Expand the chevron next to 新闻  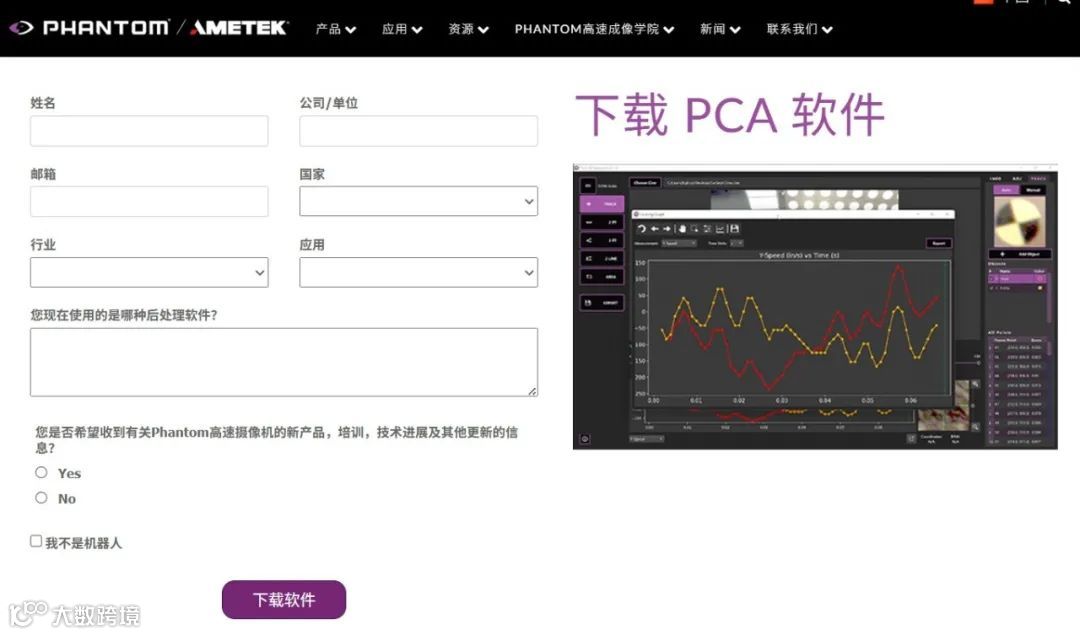point(735,30)
